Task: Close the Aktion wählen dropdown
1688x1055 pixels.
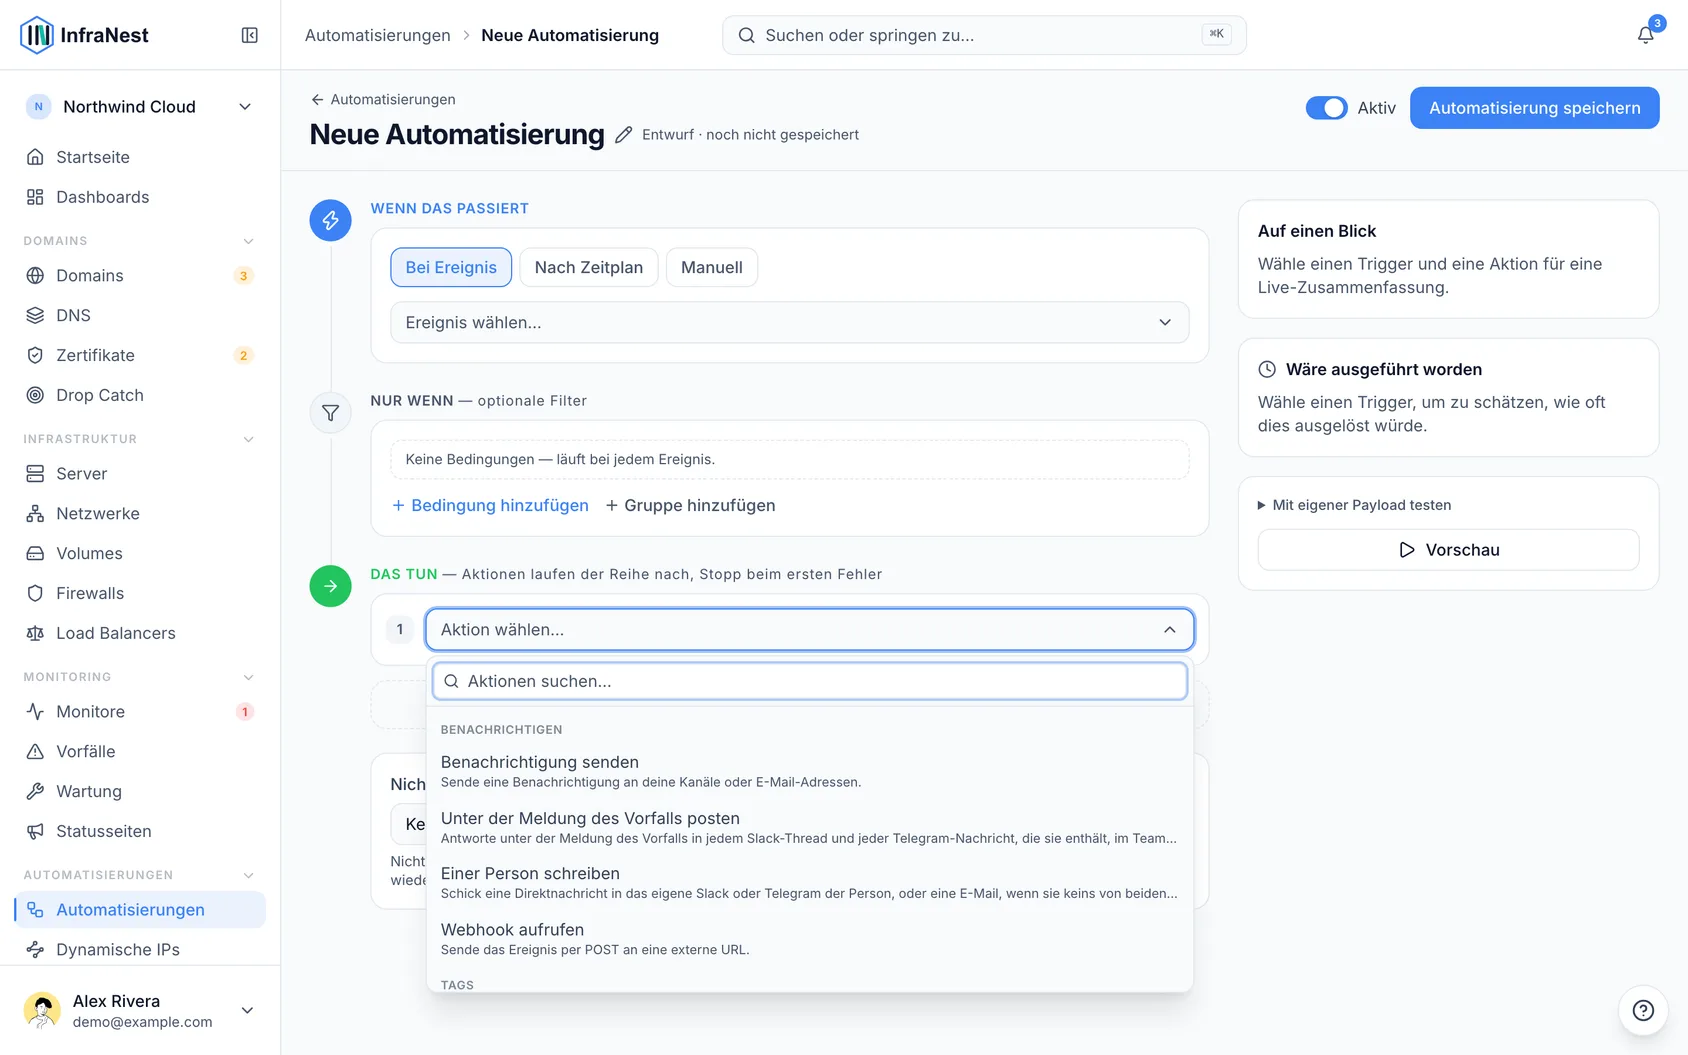Action: (810, 629)
